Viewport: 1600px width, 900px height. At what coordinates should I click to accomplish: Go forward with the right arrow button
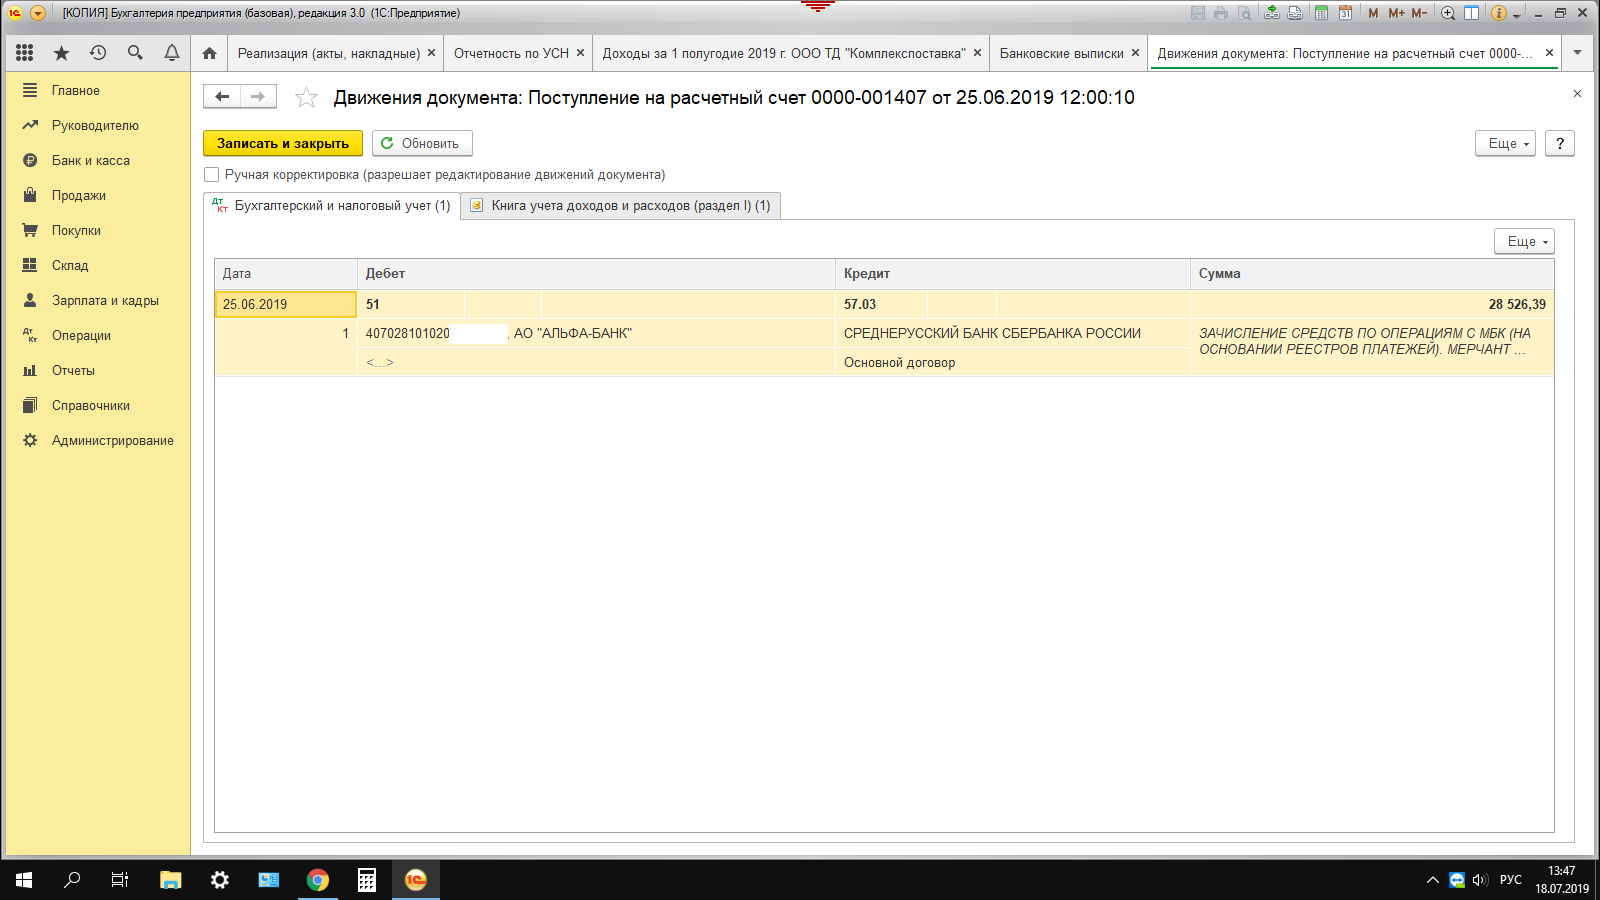(x=258, y=96)
